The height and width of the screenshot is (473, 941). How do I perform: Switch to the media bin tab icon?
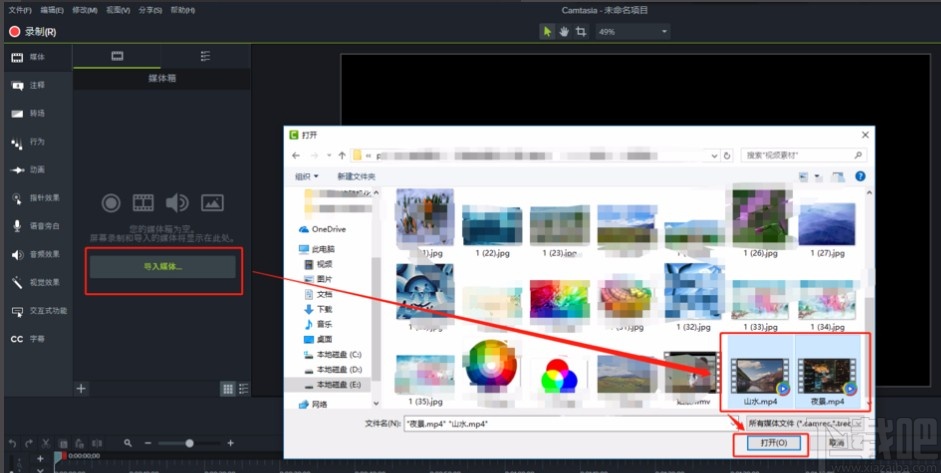117,56
